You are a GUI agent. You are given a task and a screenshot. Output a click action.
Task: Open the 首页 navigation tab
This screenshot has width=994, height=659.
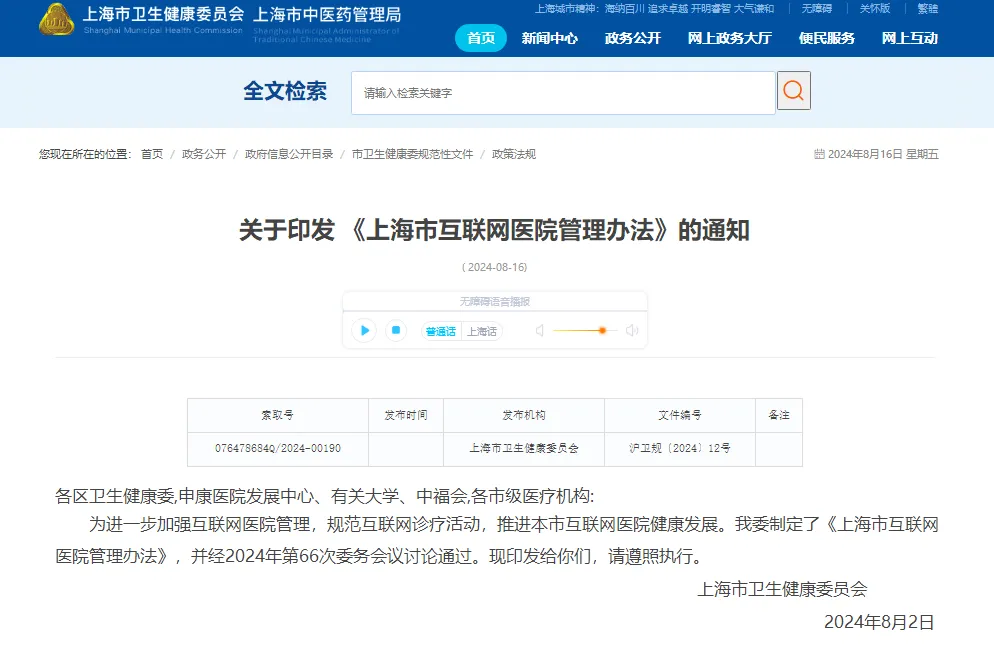tap(481, 38)
